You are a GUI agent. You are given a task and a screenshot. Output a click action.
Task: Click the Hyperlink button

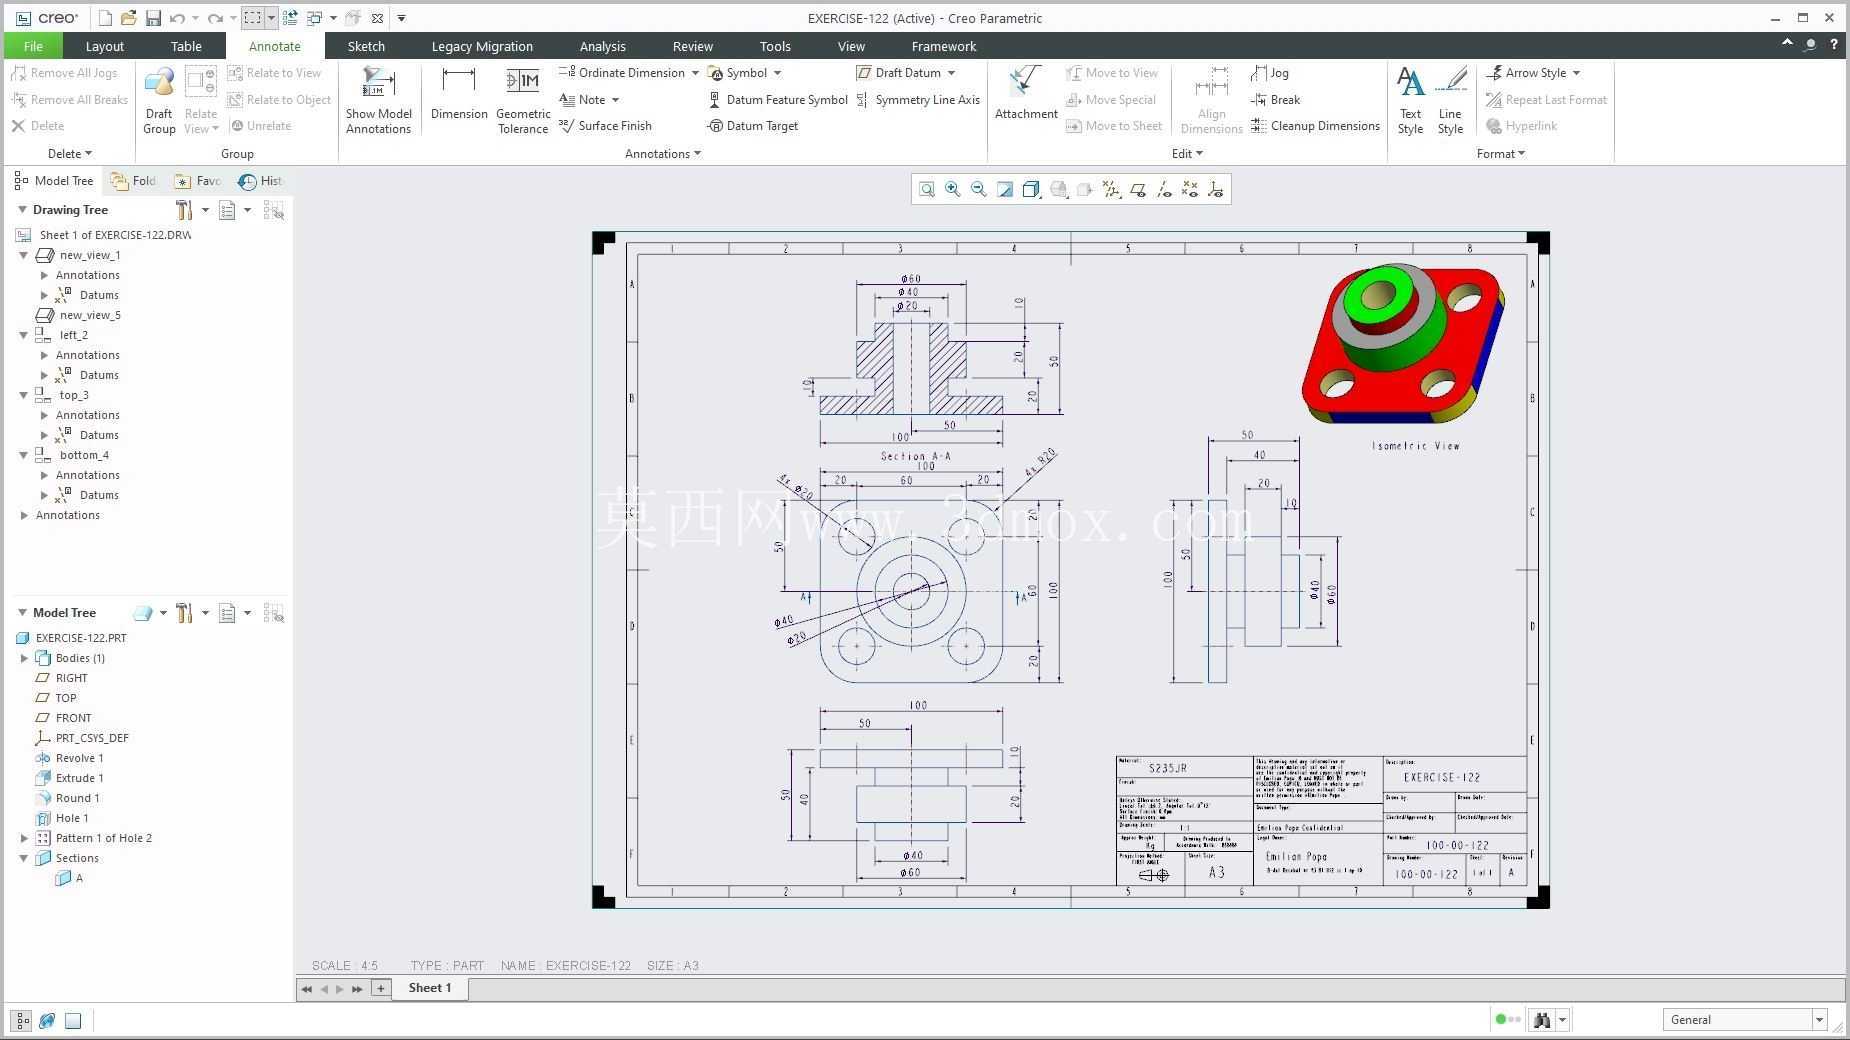(1521, 126)
